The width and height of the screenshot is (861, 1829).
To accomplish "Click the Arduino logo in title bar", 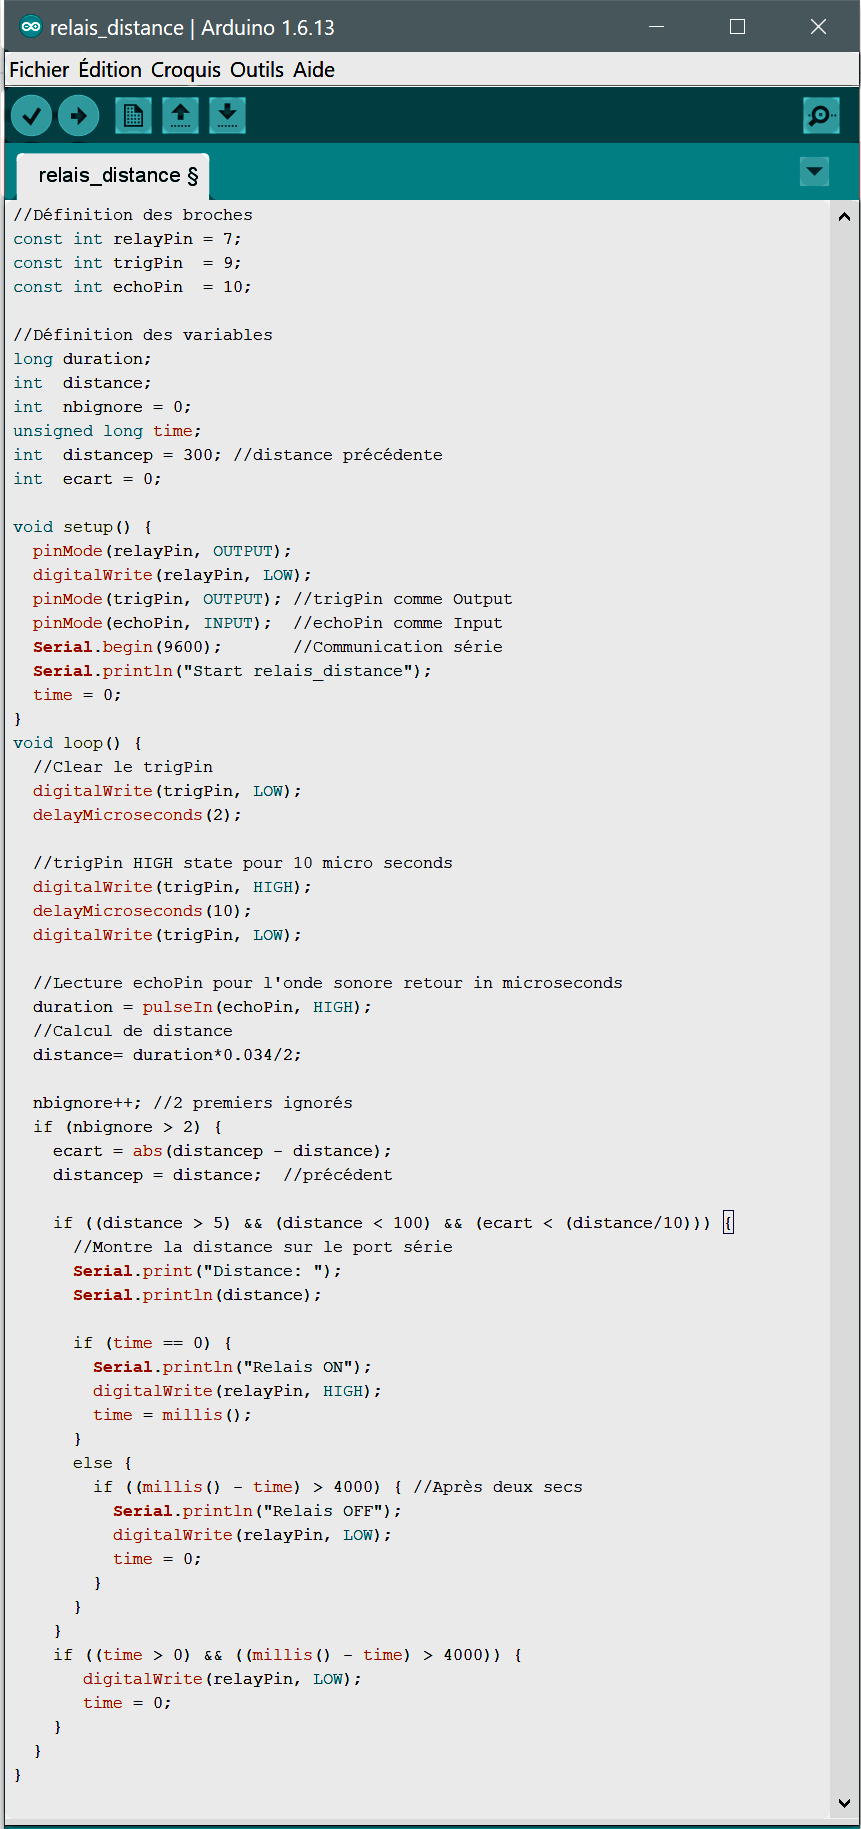I will (31, 27).
